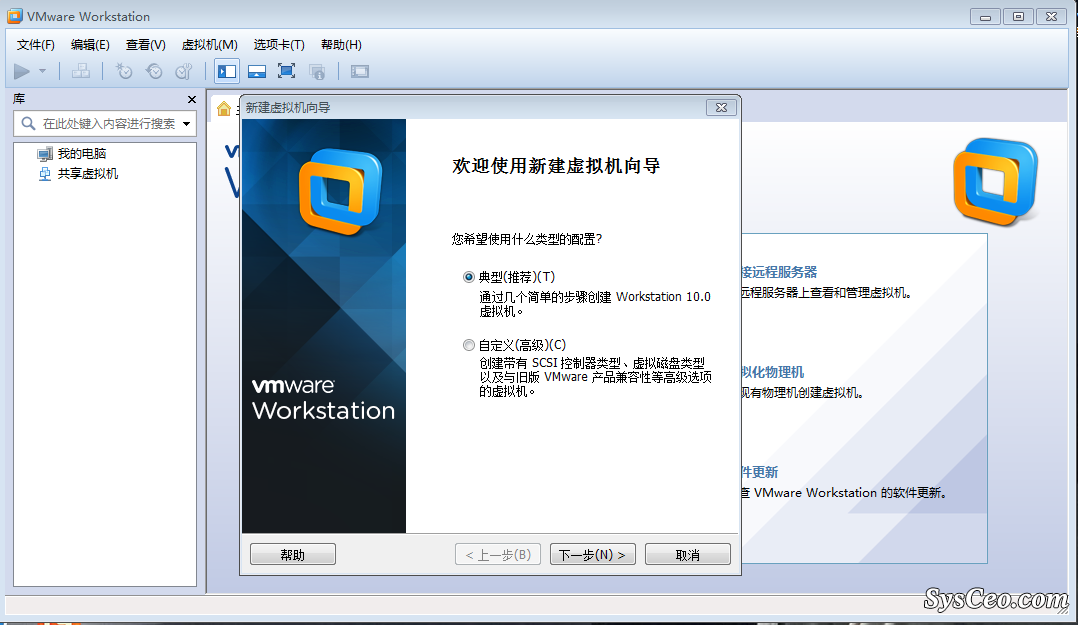Open the 虚拟机(M) menu
The width and height of the screenshot is (1078, 625).
click(210, 45)
